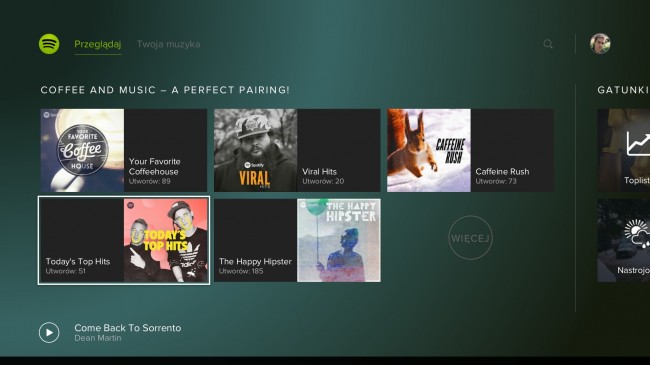
Task: Select the Viral Hits playlist title
Action: 320,171
